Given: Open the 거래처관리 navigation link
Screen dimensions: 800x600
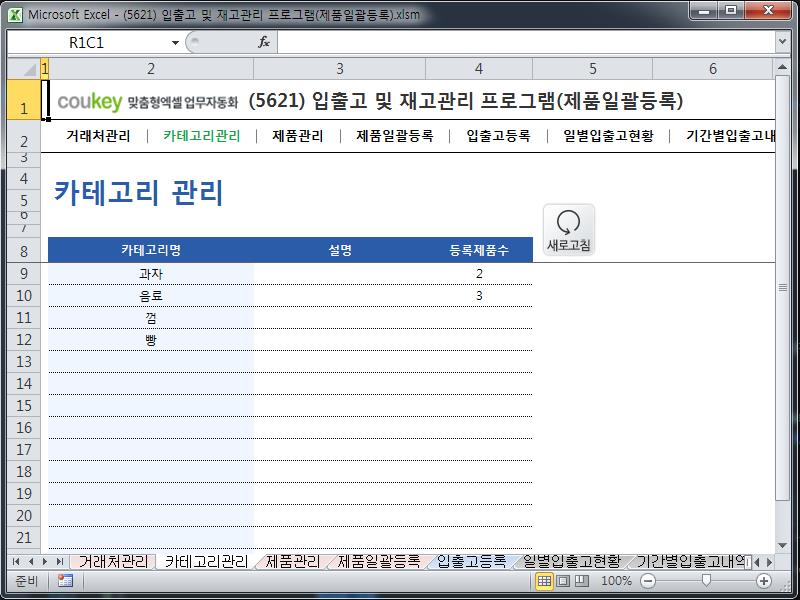Looking at the screenshot, I should pos(98,136).
